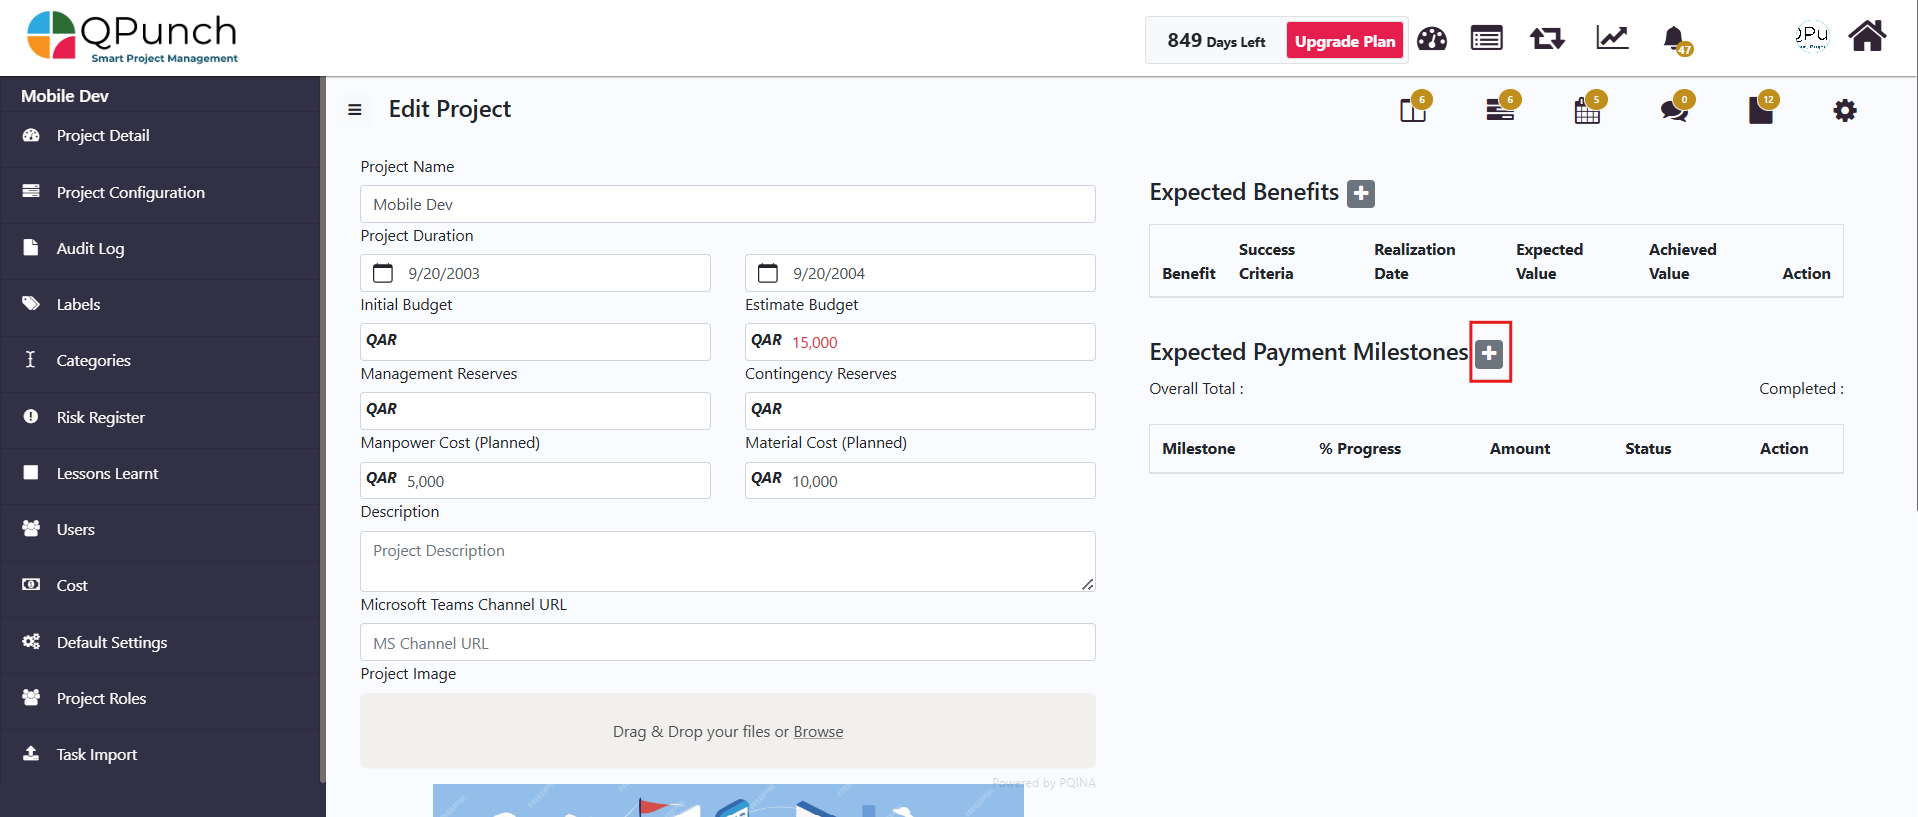
Task: Click the Labels tag icon in sidebar
Action: tap(31, 303)
